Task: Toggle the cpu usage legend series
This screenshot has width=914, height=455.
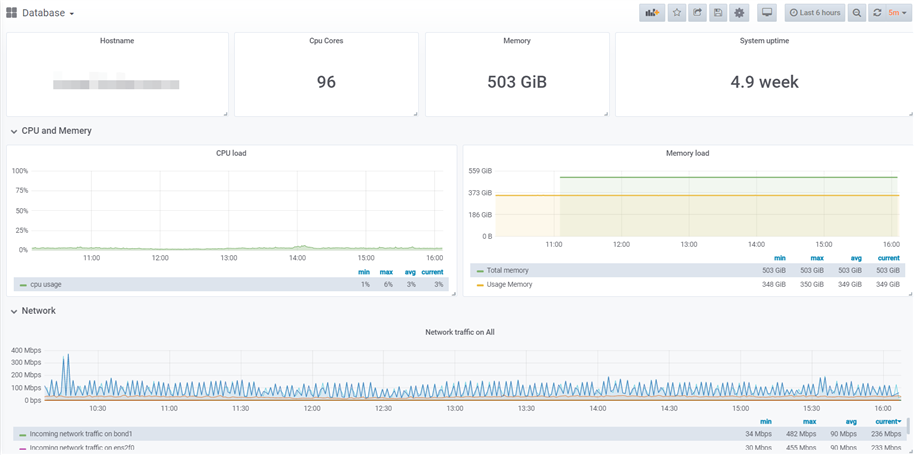Action: pyautogui.click(x=45, y=284)
